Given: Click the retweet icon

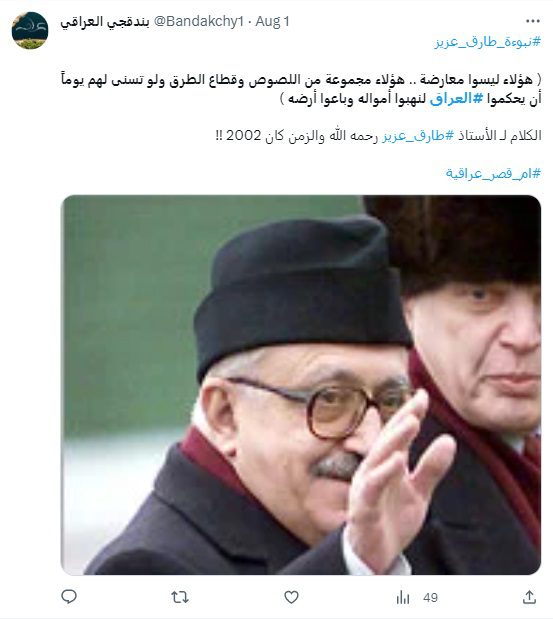Looking at the screenshot, I should (x=180, y=597).
